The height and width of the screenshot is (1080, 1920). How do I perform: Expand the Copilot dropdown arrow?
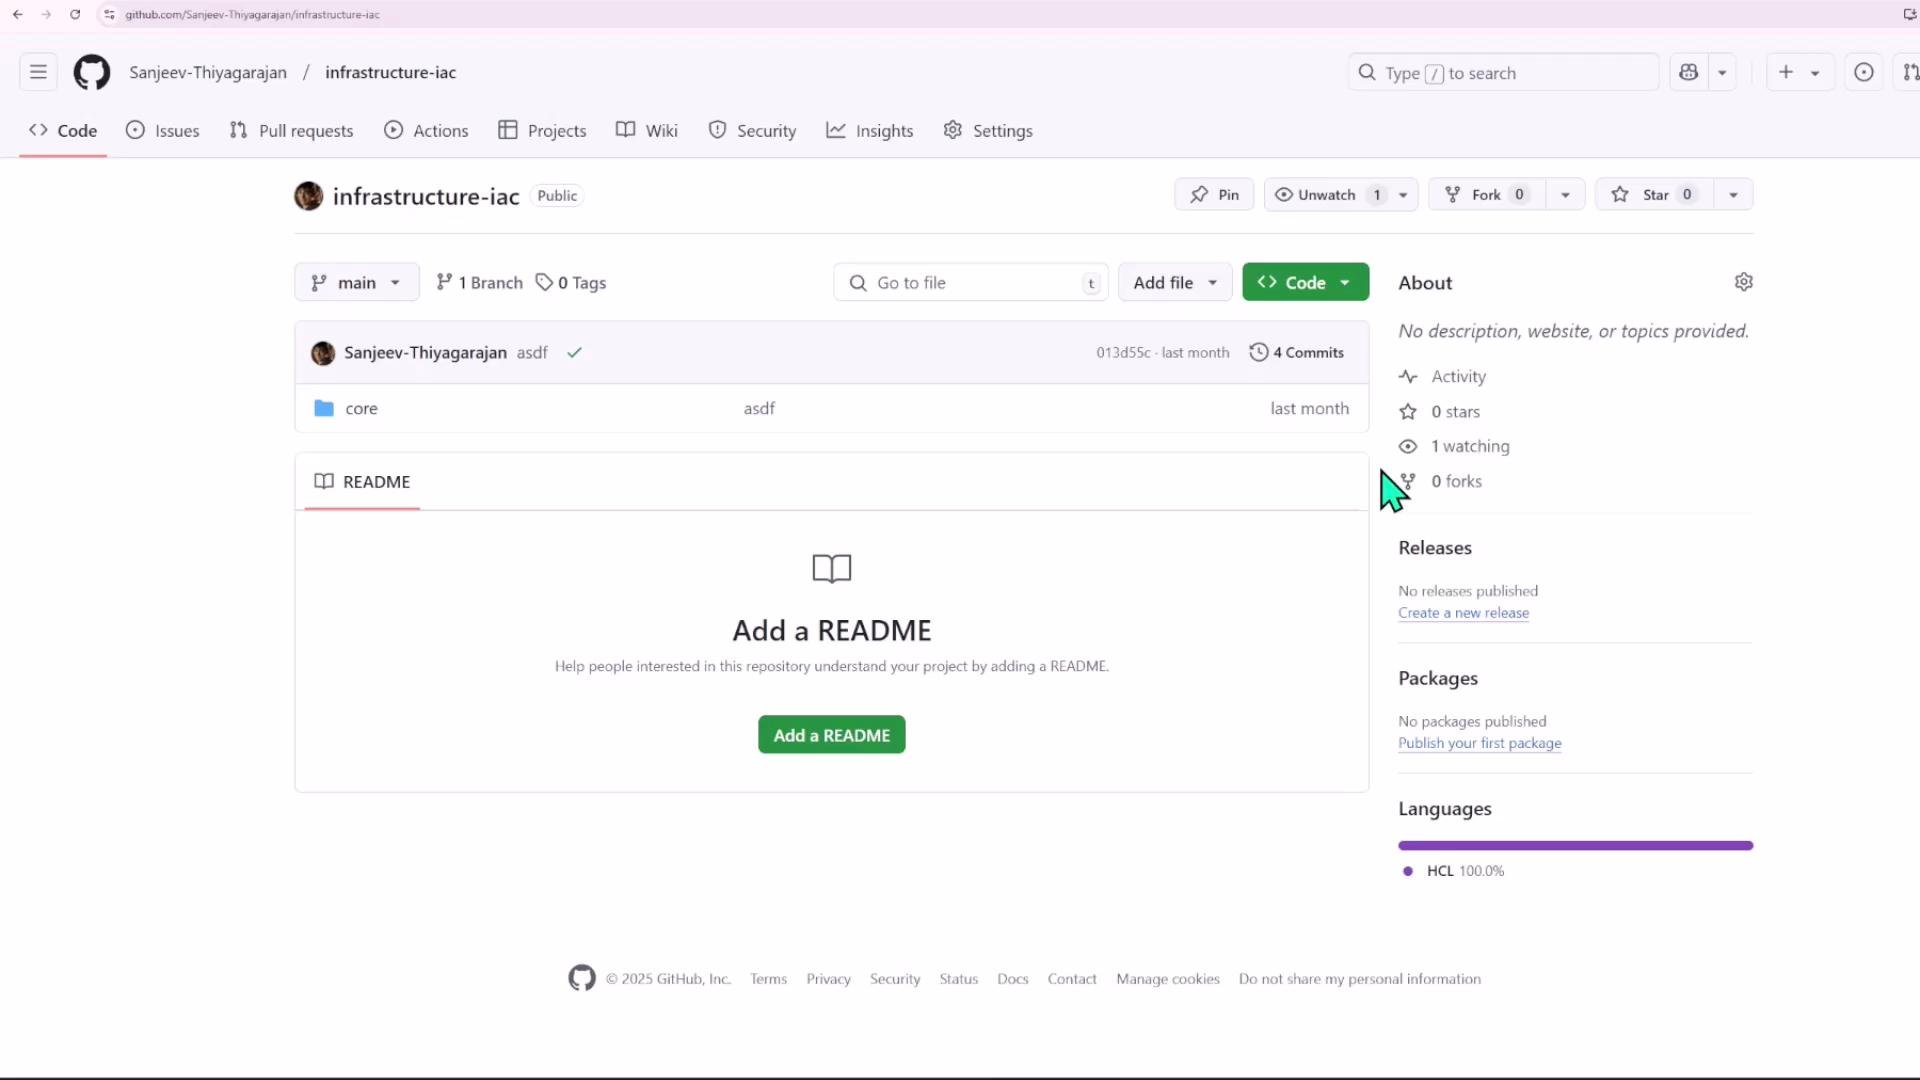click(x=1722, y=72)
